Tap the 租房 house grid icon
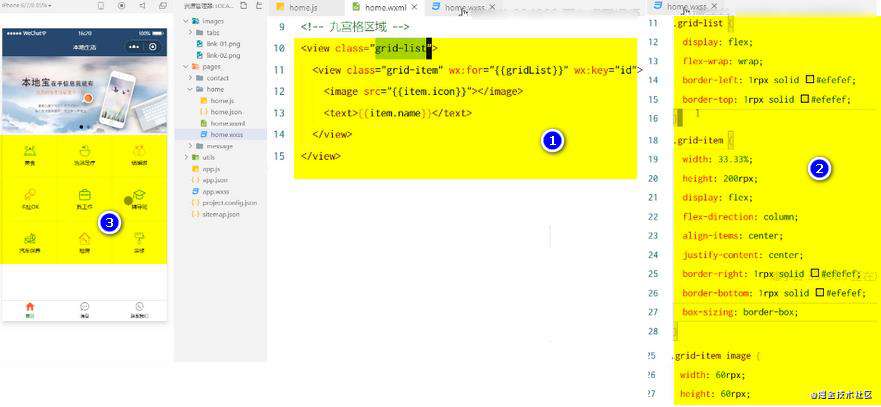This screenshot has width=881, height=407. 84,238
